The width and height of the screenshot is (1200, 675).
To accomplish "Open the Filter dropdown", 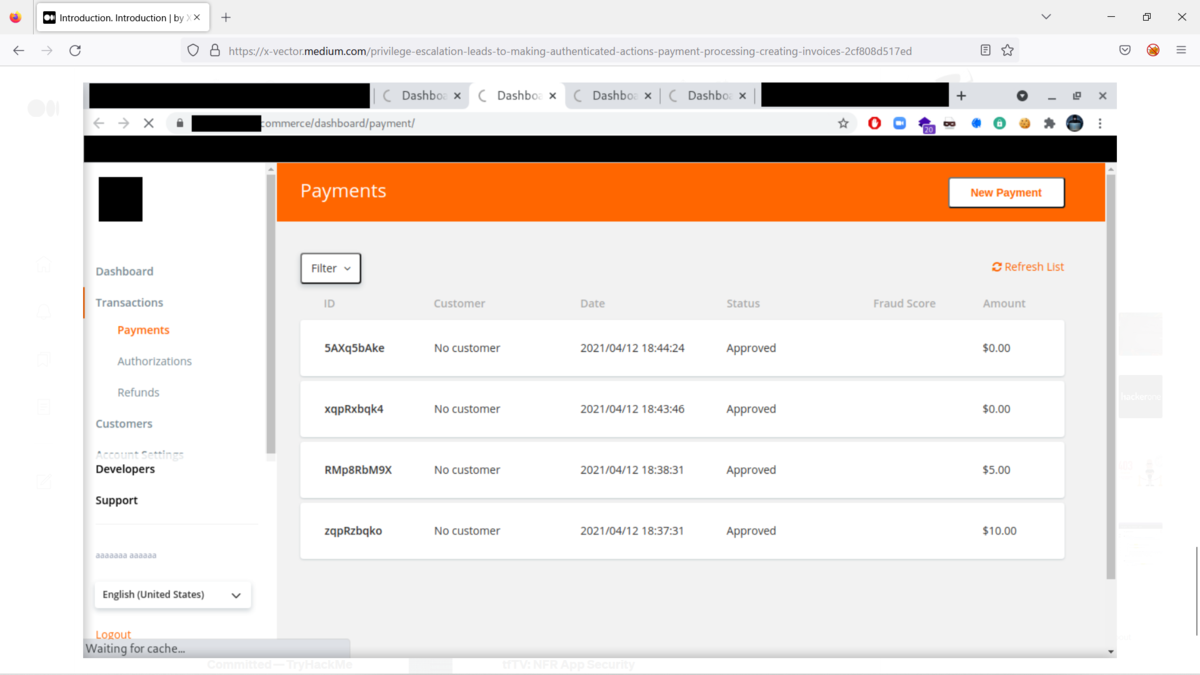I will click(x=330, y=268).
